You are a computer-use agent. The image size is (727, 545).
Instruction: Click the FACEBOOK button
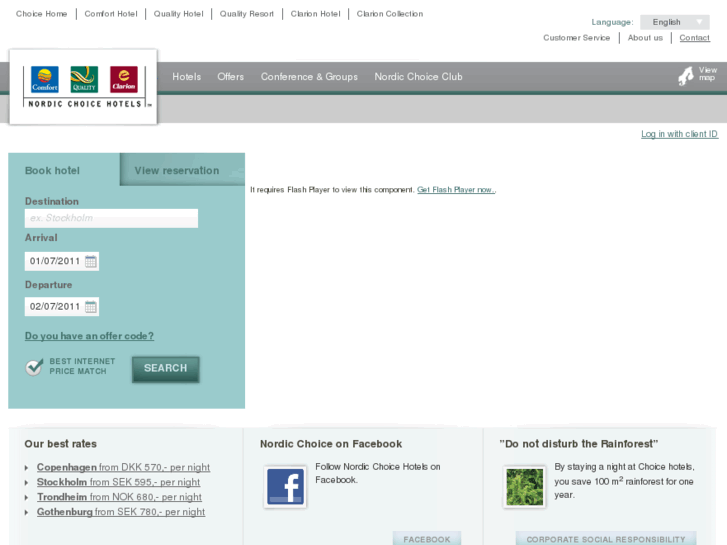427,539
